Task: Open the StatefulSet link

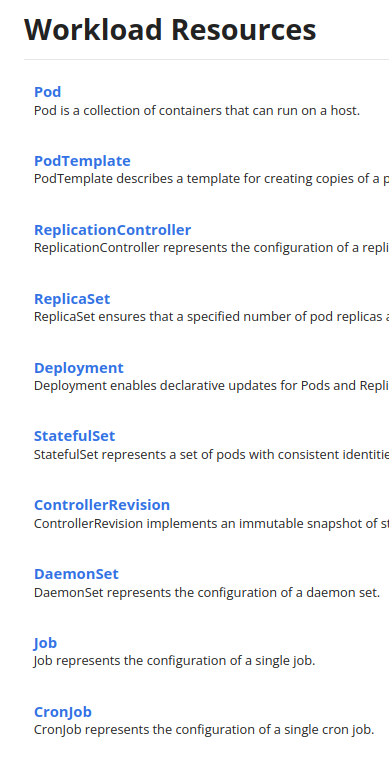Action: 75,436
